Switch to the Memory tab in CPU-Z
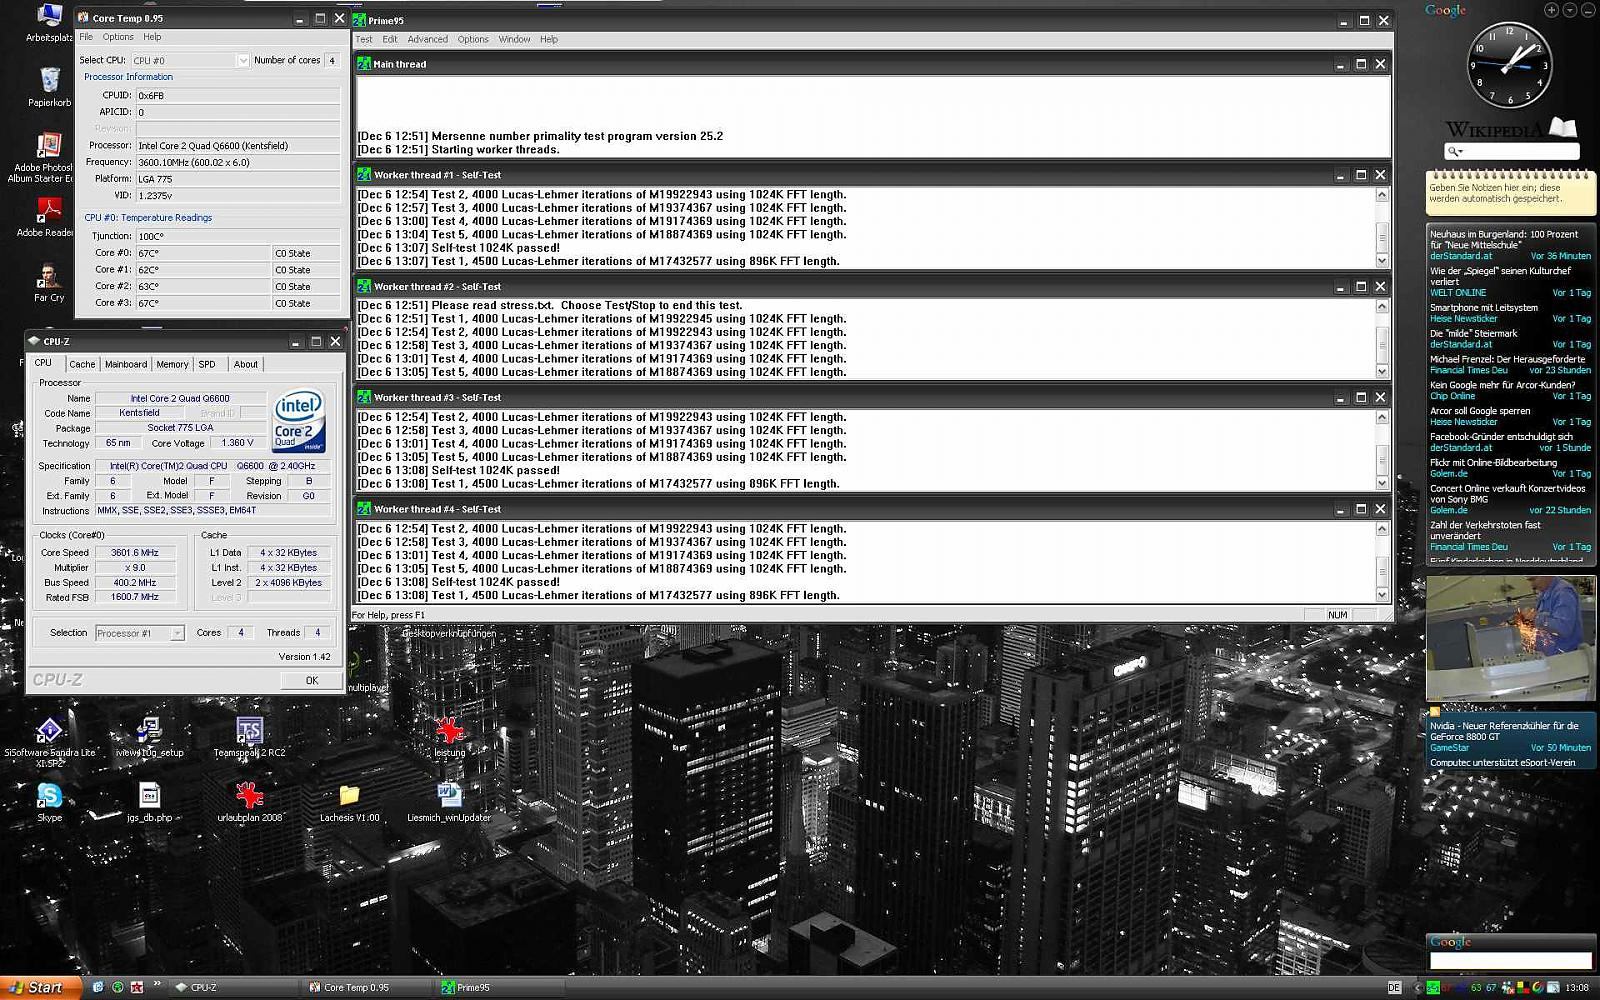Viewport: 1600px width, 1000px height. [172, 364]
